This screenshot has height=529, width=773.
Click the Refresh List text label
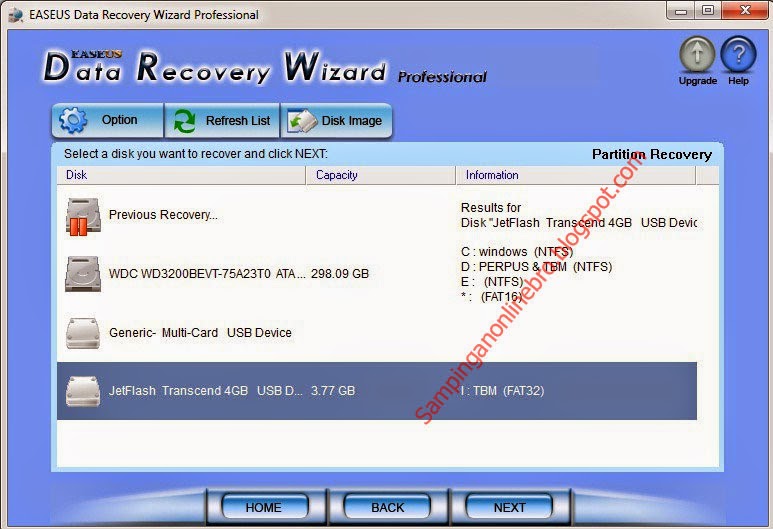click(238, 121)
